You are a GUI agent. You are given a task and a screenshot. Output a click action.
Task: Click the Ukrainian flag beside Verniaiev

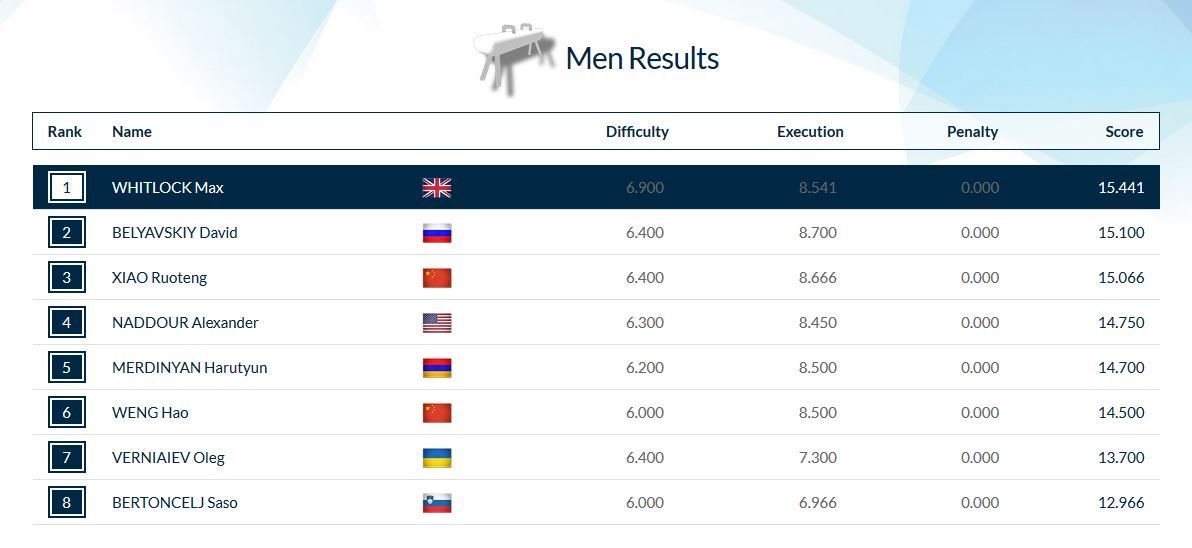(437, 458)
